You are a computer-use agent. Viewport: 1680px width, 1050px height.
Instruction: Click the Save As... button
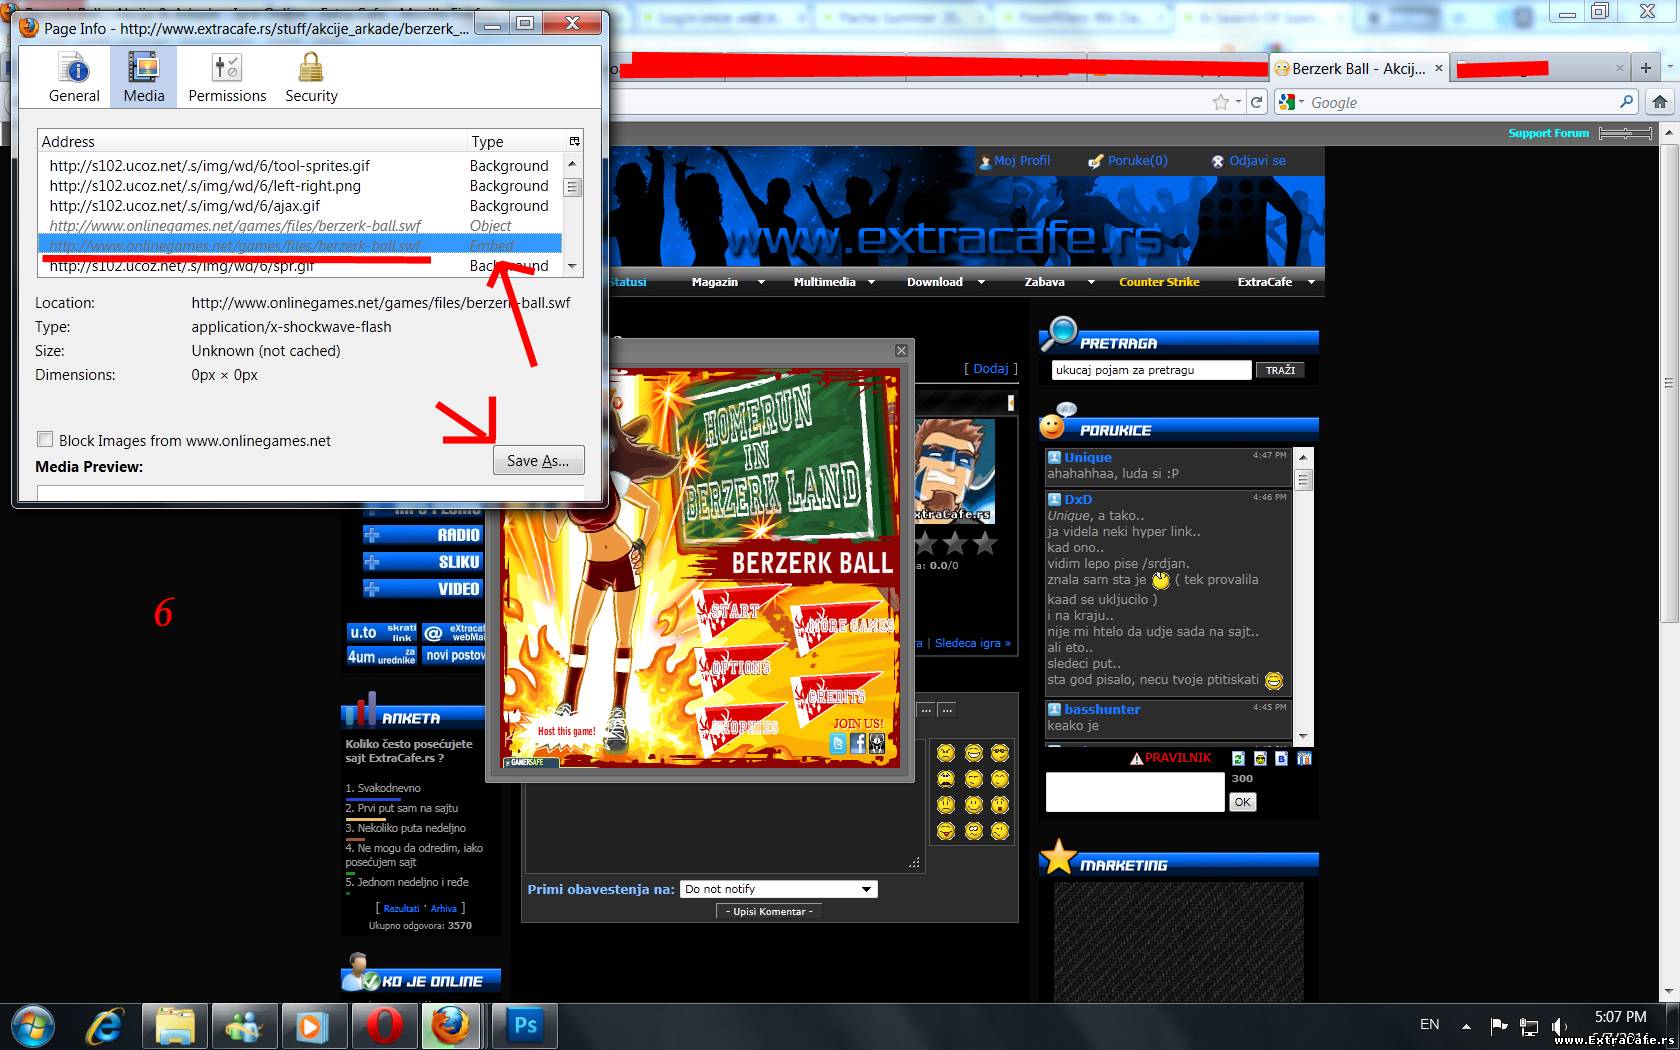pyautogui.click(x=538, y=460)
